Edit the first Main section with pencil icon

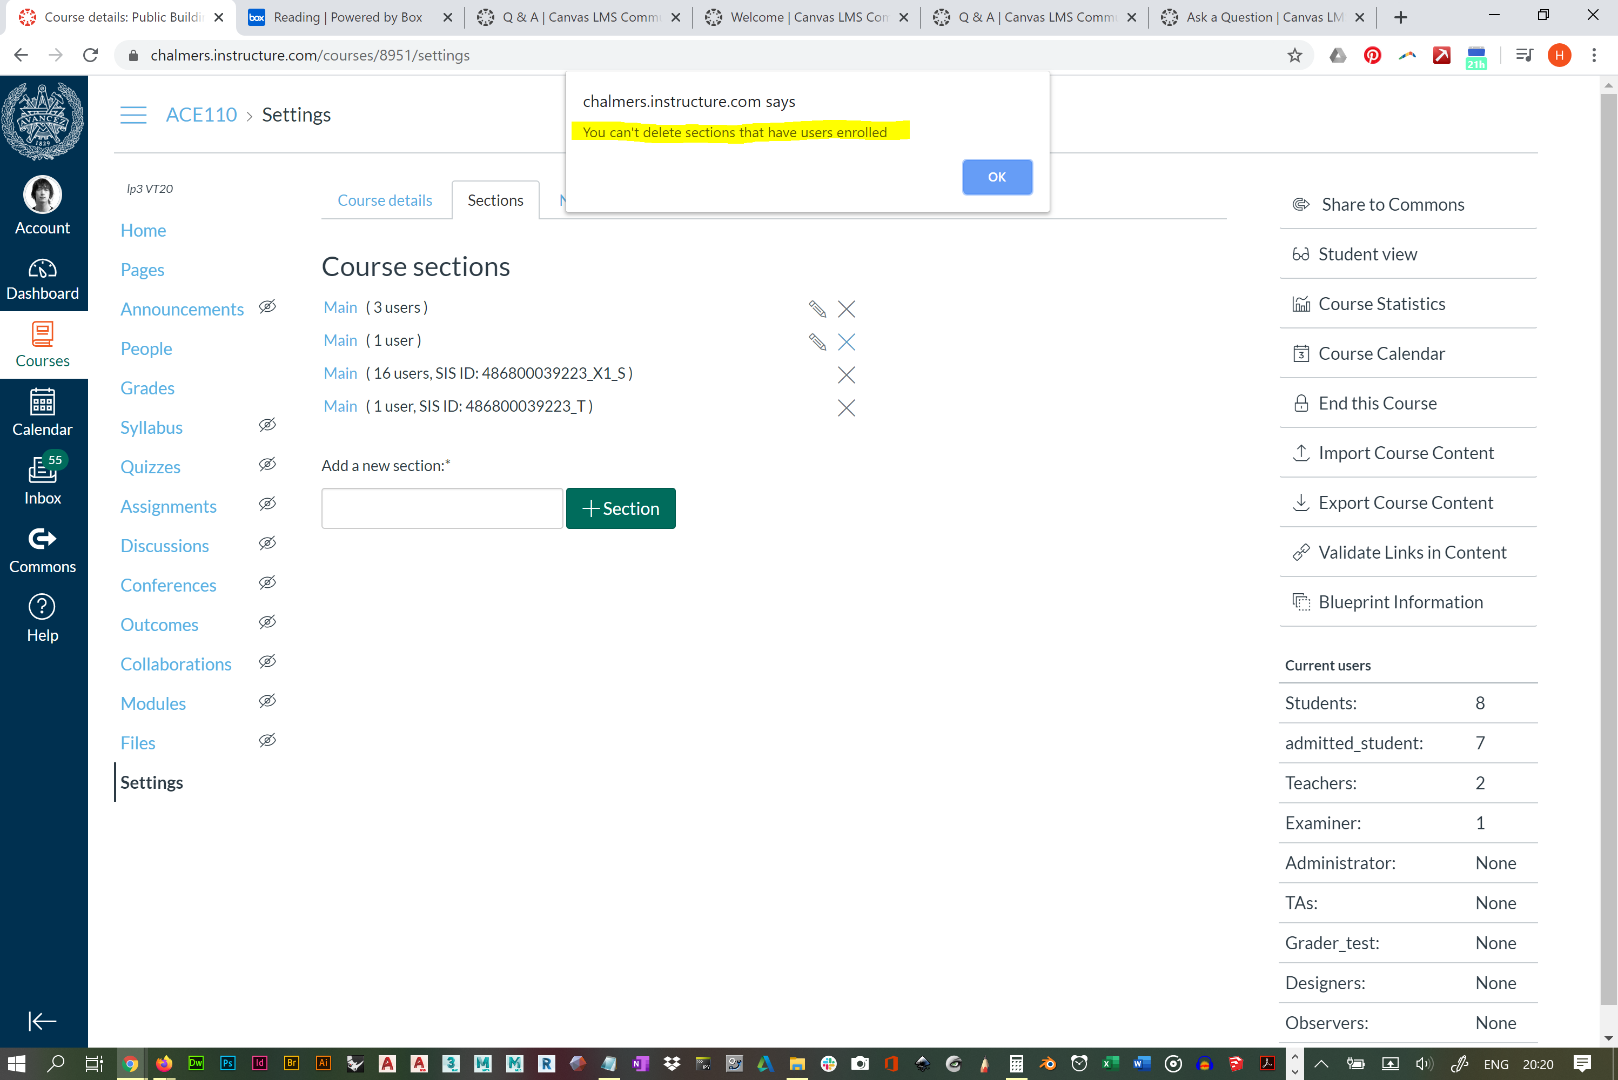[817, 309]
